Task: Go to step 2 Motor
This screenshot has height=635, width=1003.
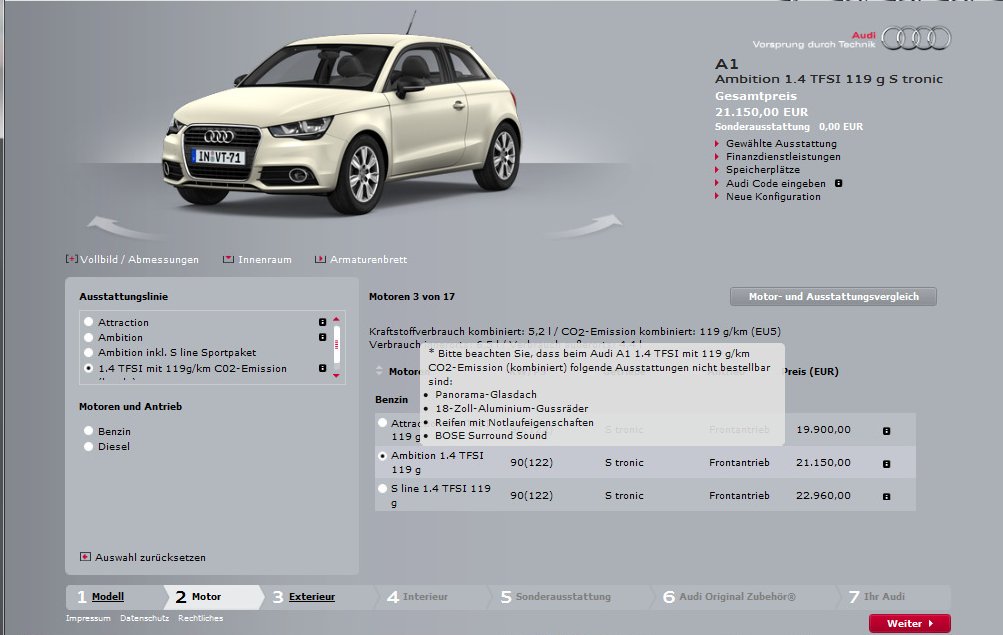Action: coord(206,597)
